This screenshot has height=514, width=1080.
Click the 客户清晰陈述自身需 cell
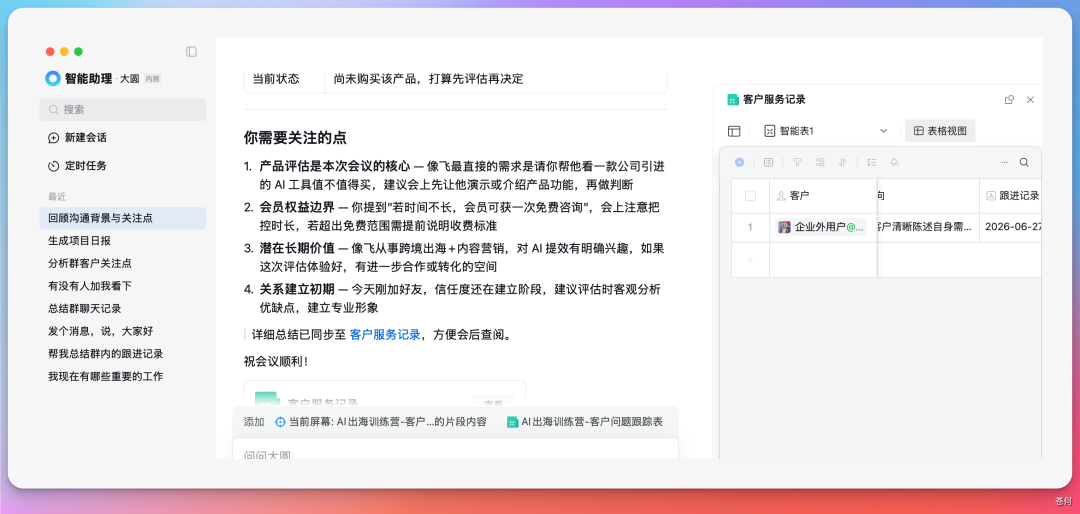coord(928,227)
